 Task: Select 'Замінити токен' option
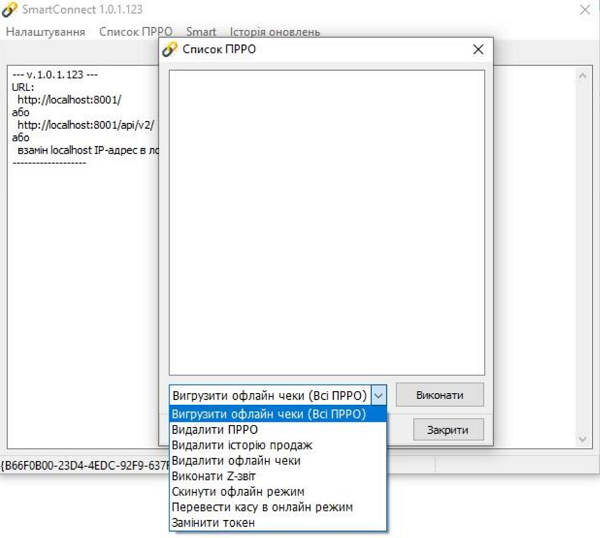(x=278, y=523)
